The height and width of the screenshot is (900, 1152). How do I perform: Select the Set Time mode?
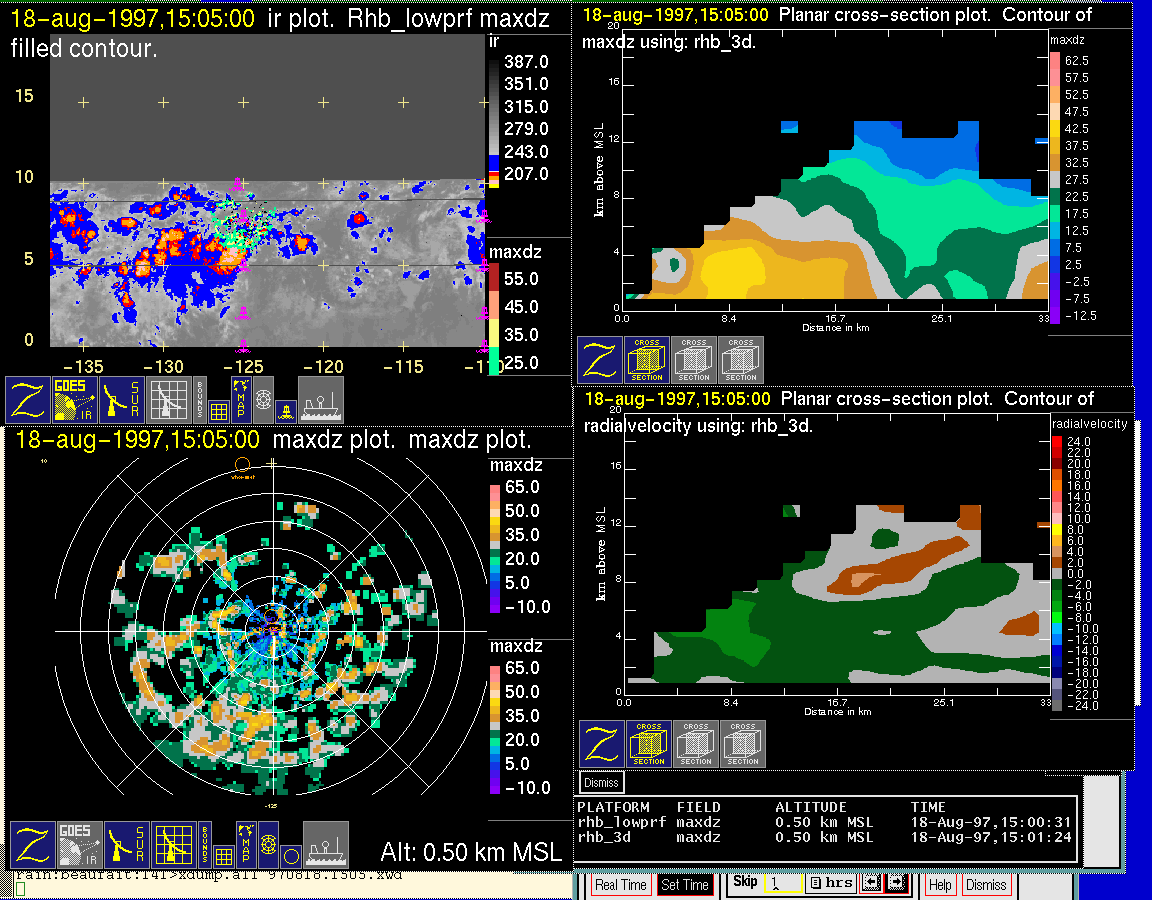(685, 885)
